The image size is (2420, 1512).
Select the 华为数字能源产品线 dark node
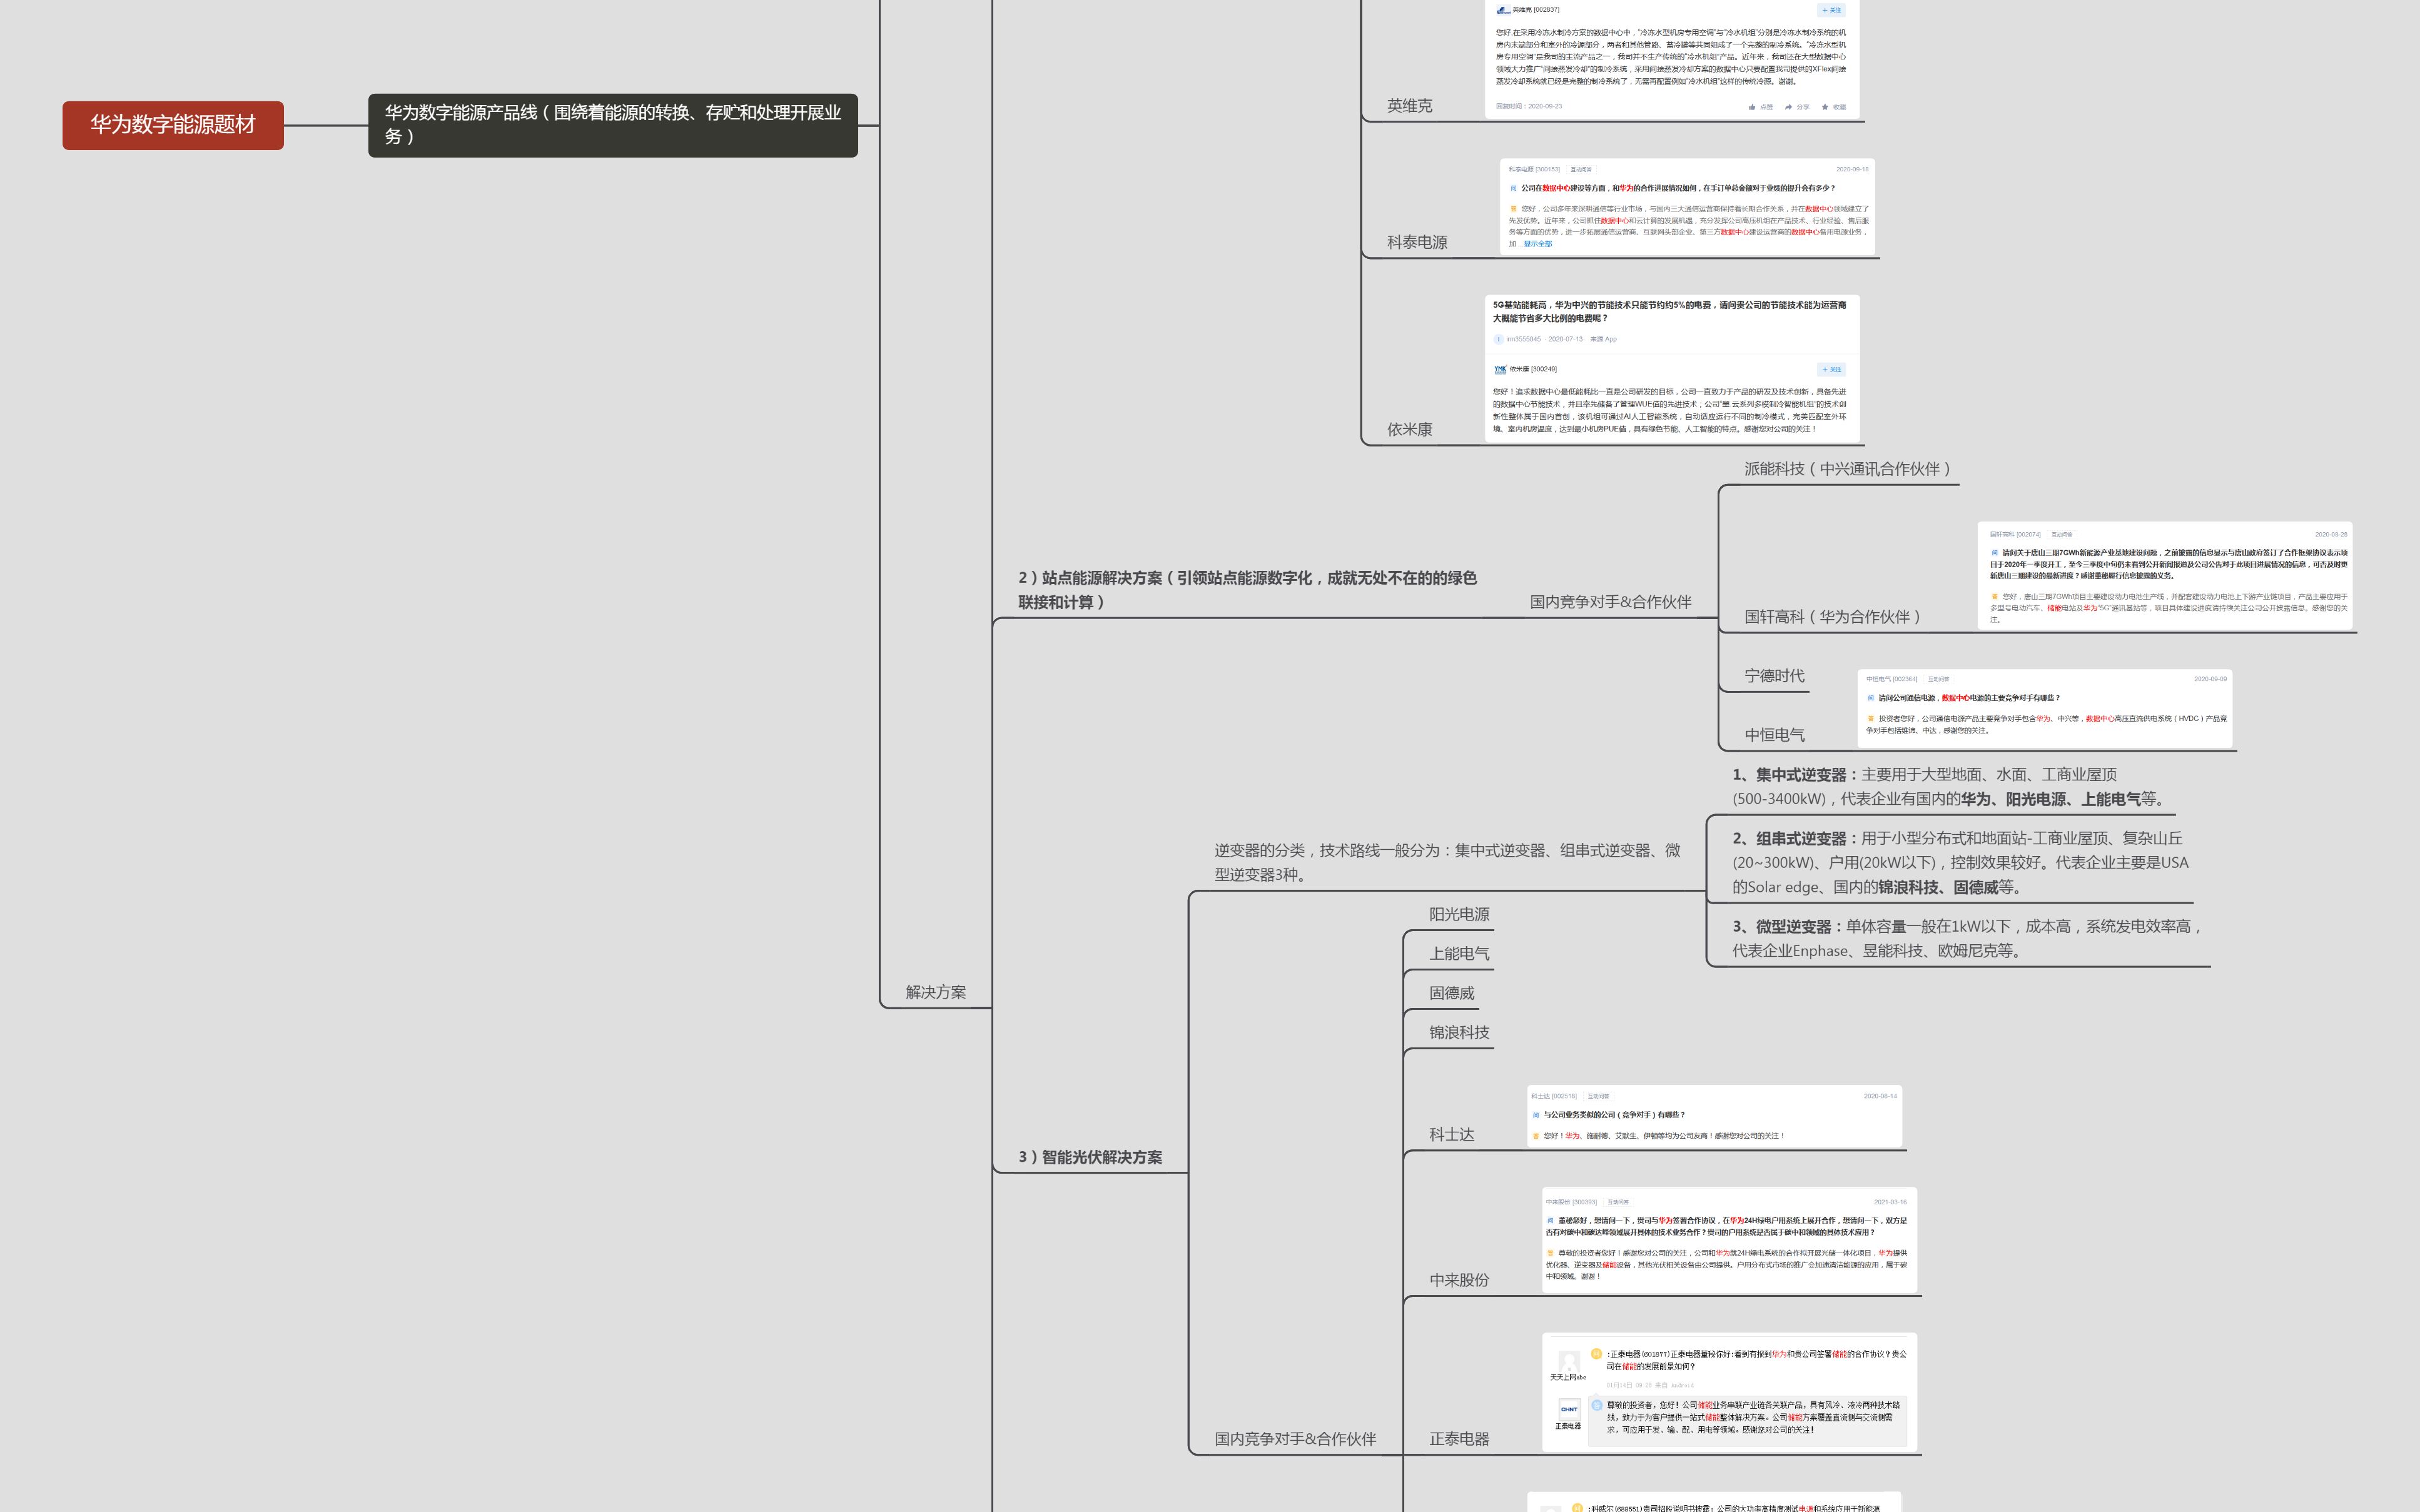[613, 125]
